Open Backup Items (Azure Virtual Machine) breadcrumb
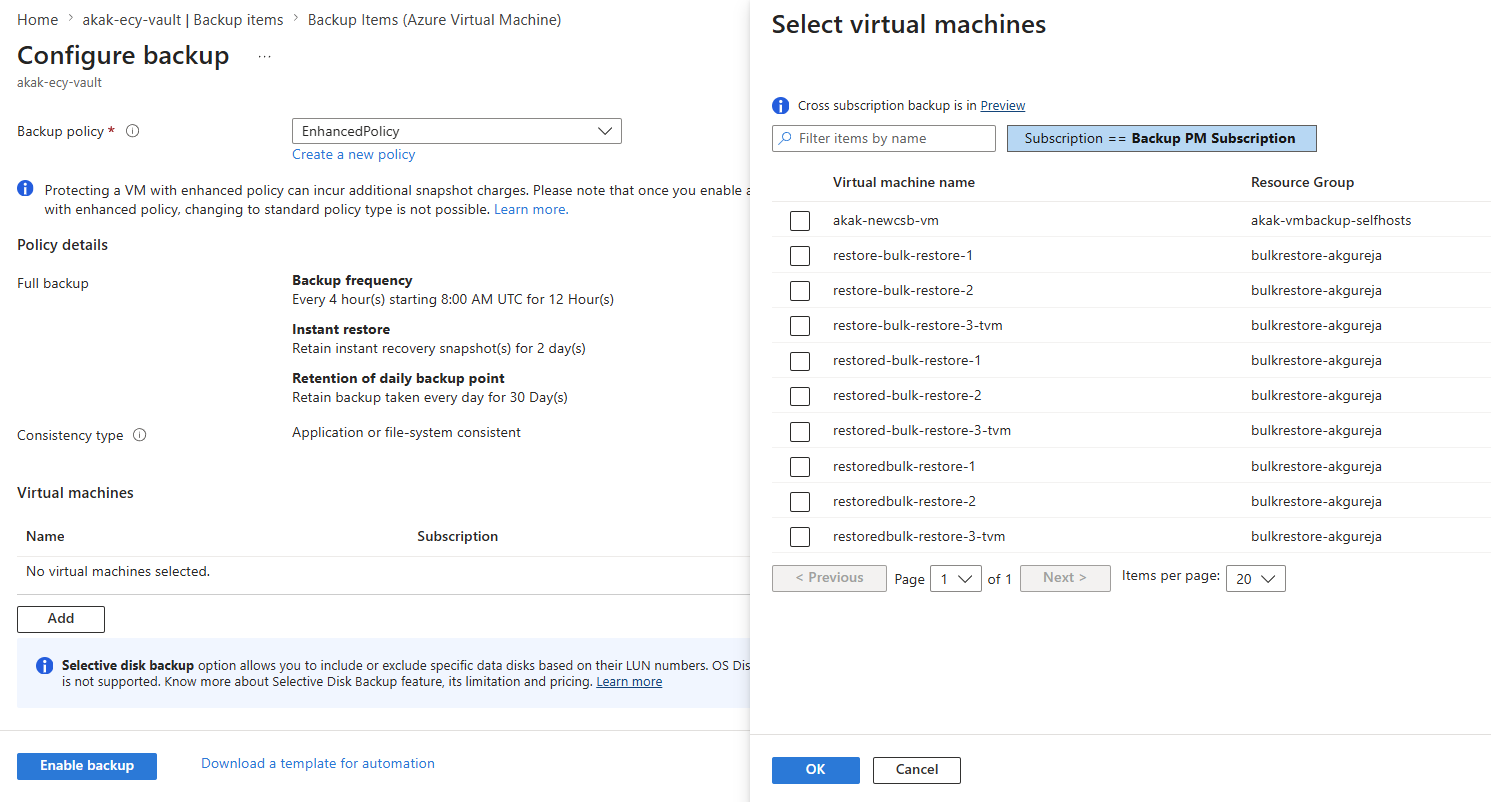 click(435, 19)
